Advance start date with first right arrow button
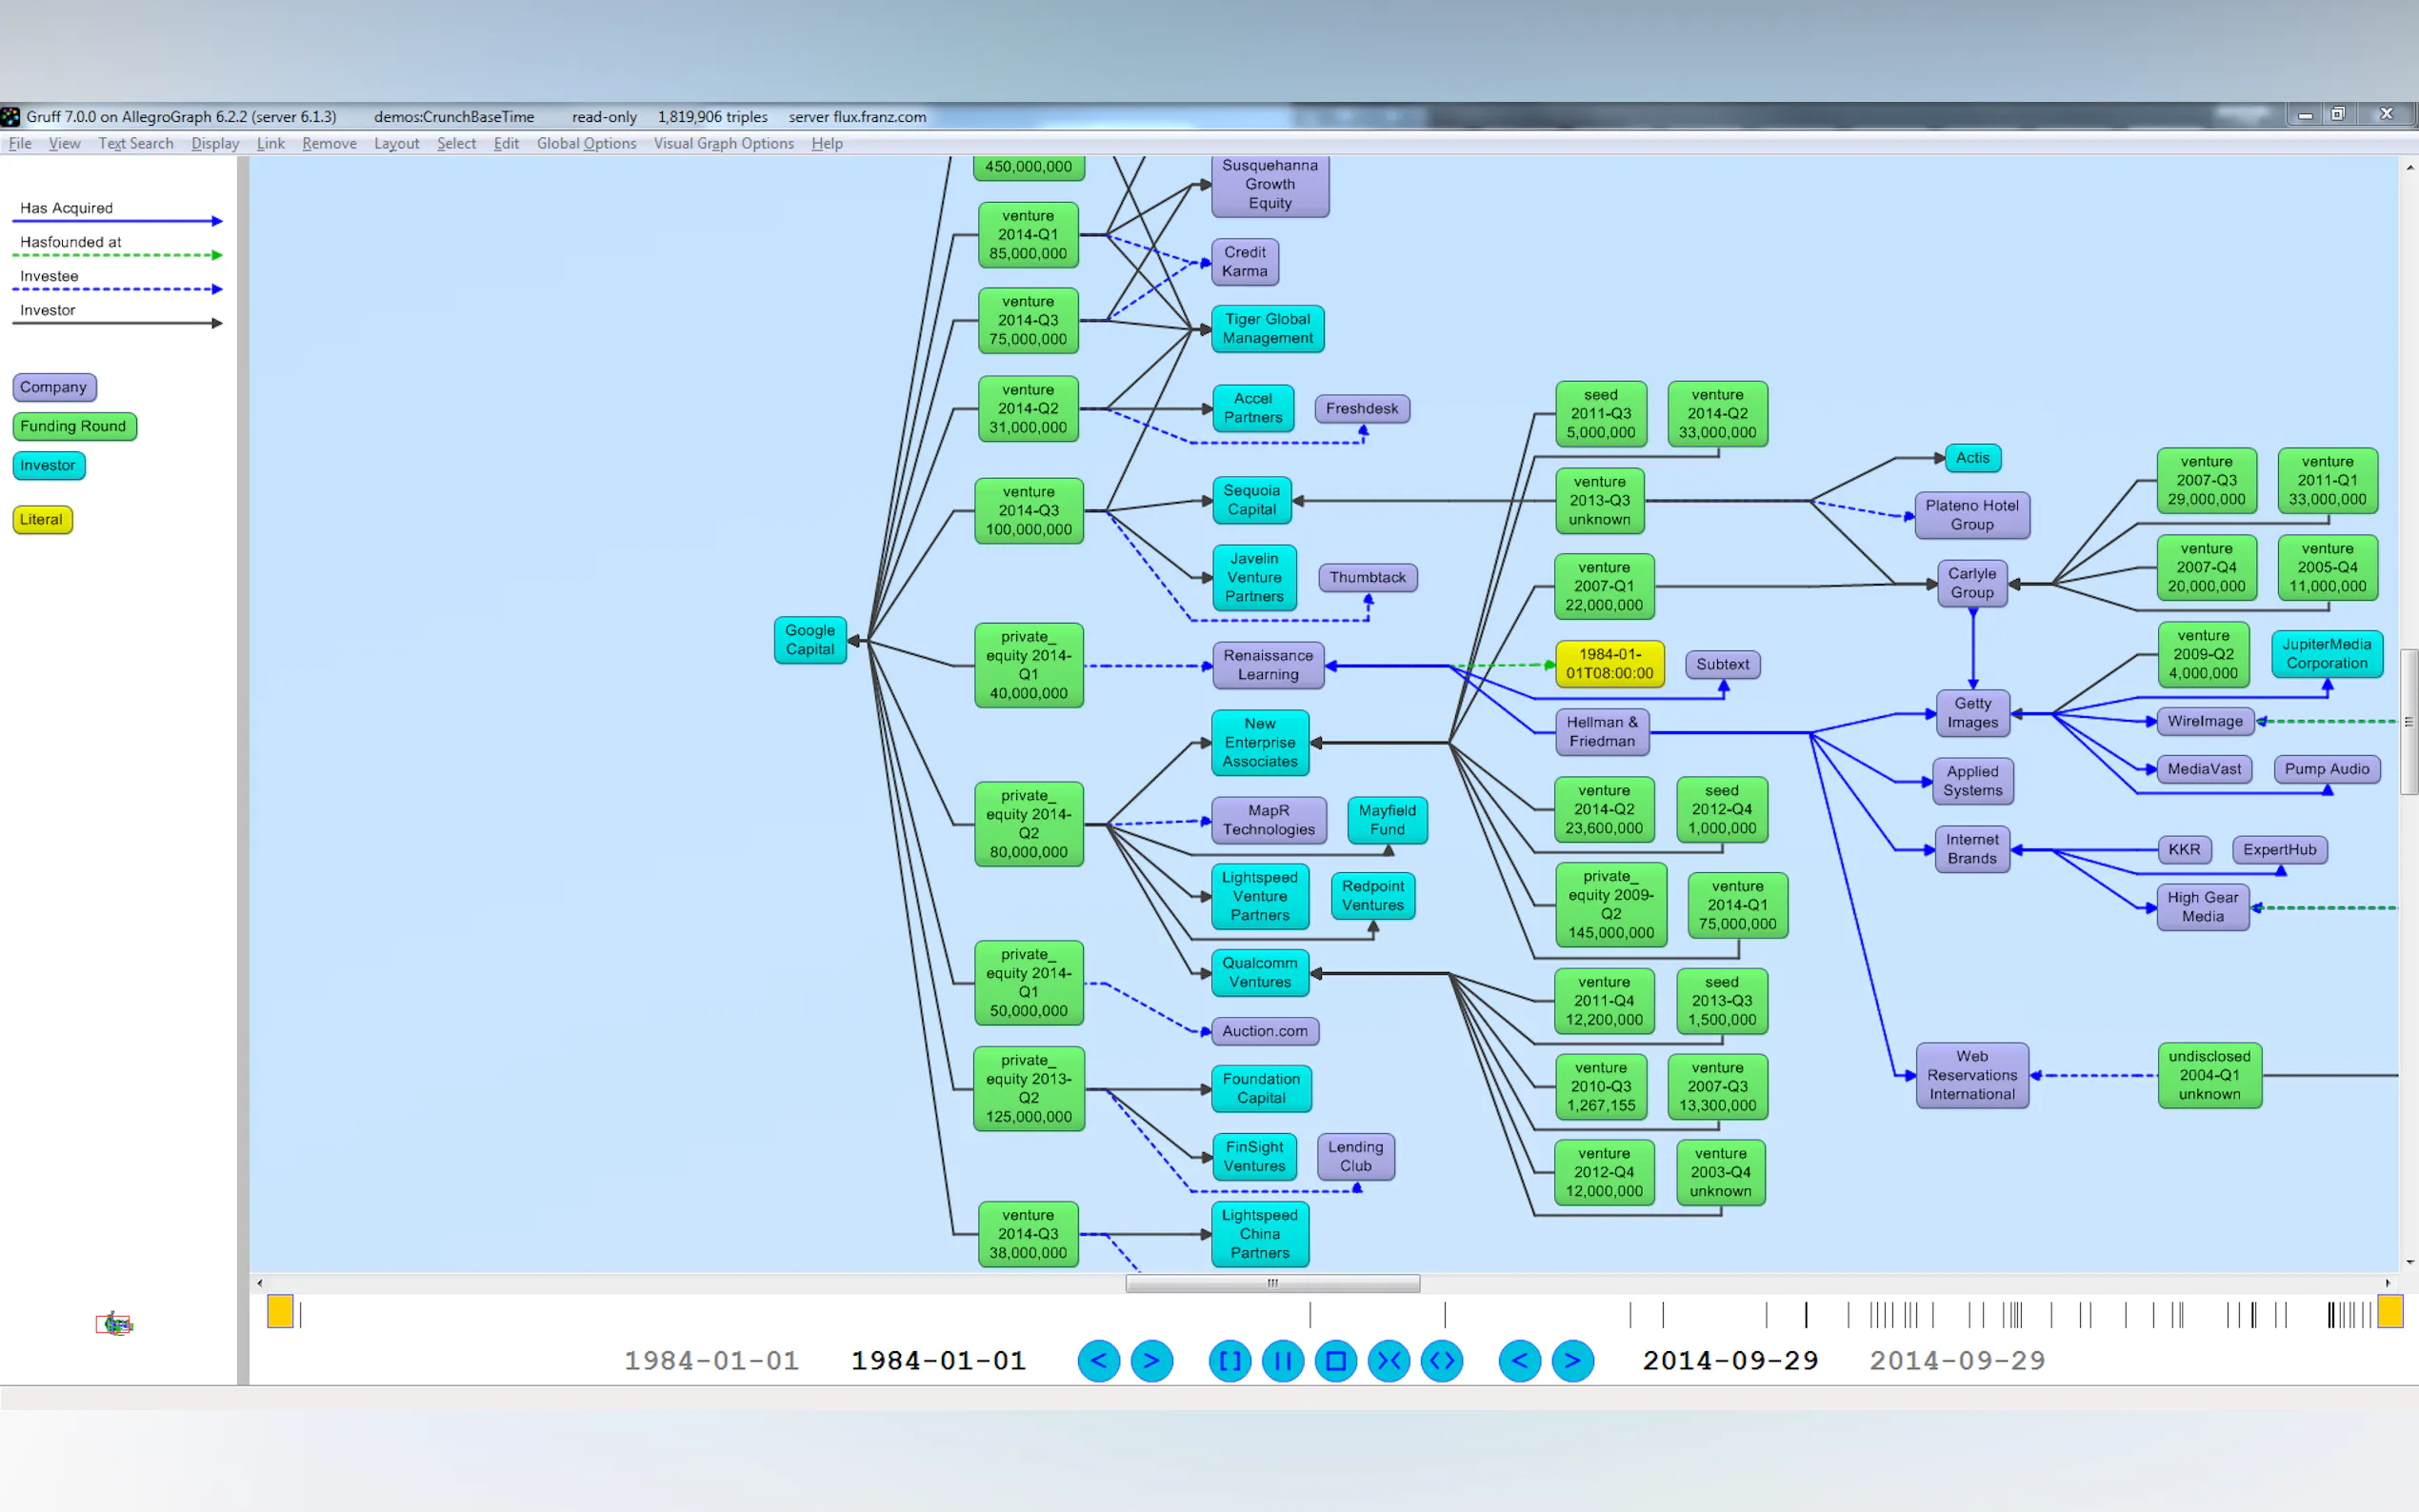 (x=1151, y=1361)
